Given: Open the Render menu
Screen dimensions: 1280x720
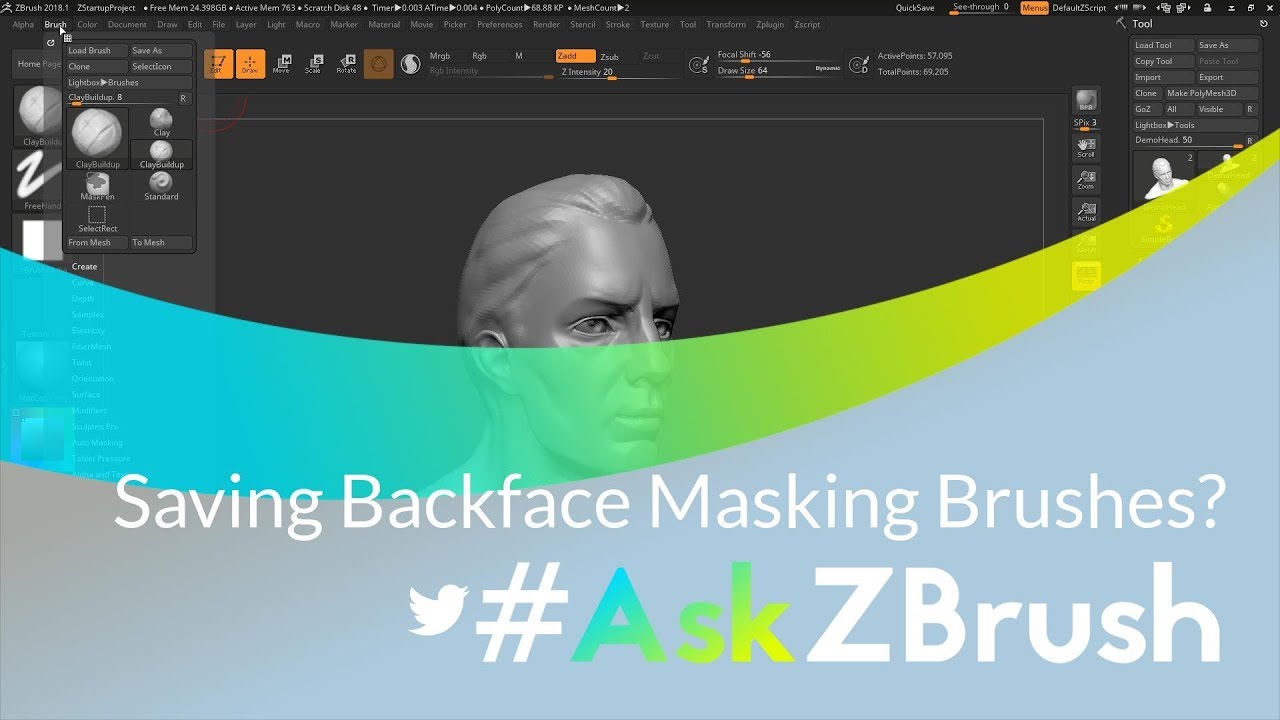Looking at the screenshot, I should point(546,24).
